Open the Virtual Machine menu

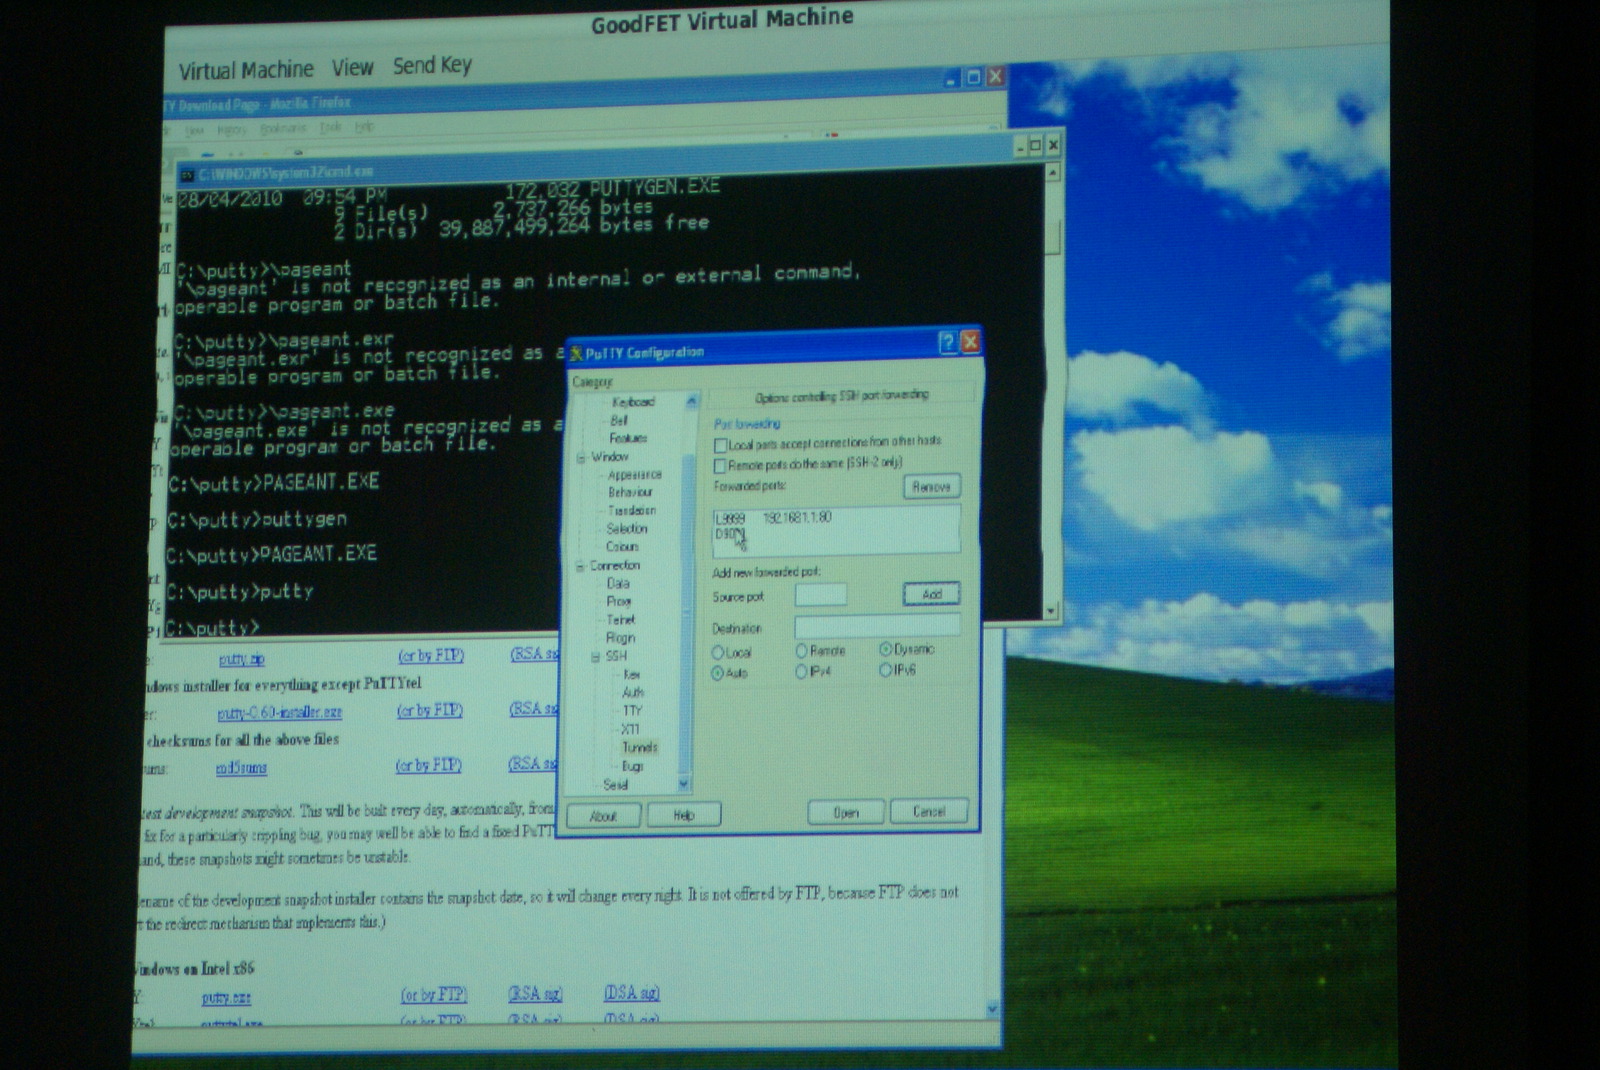[245, 70]
